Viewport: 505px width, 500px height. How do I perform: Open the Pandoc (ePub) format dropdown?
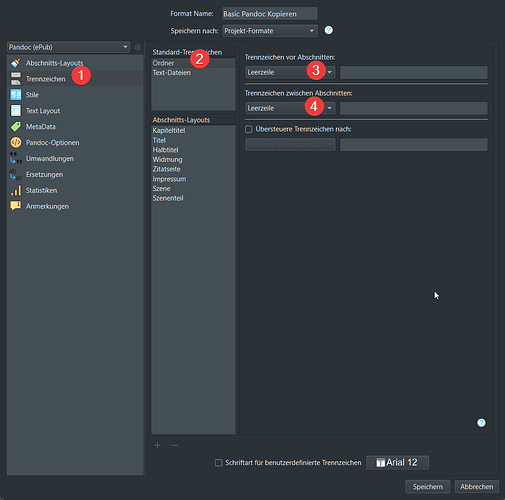click(x=68, y=47)
